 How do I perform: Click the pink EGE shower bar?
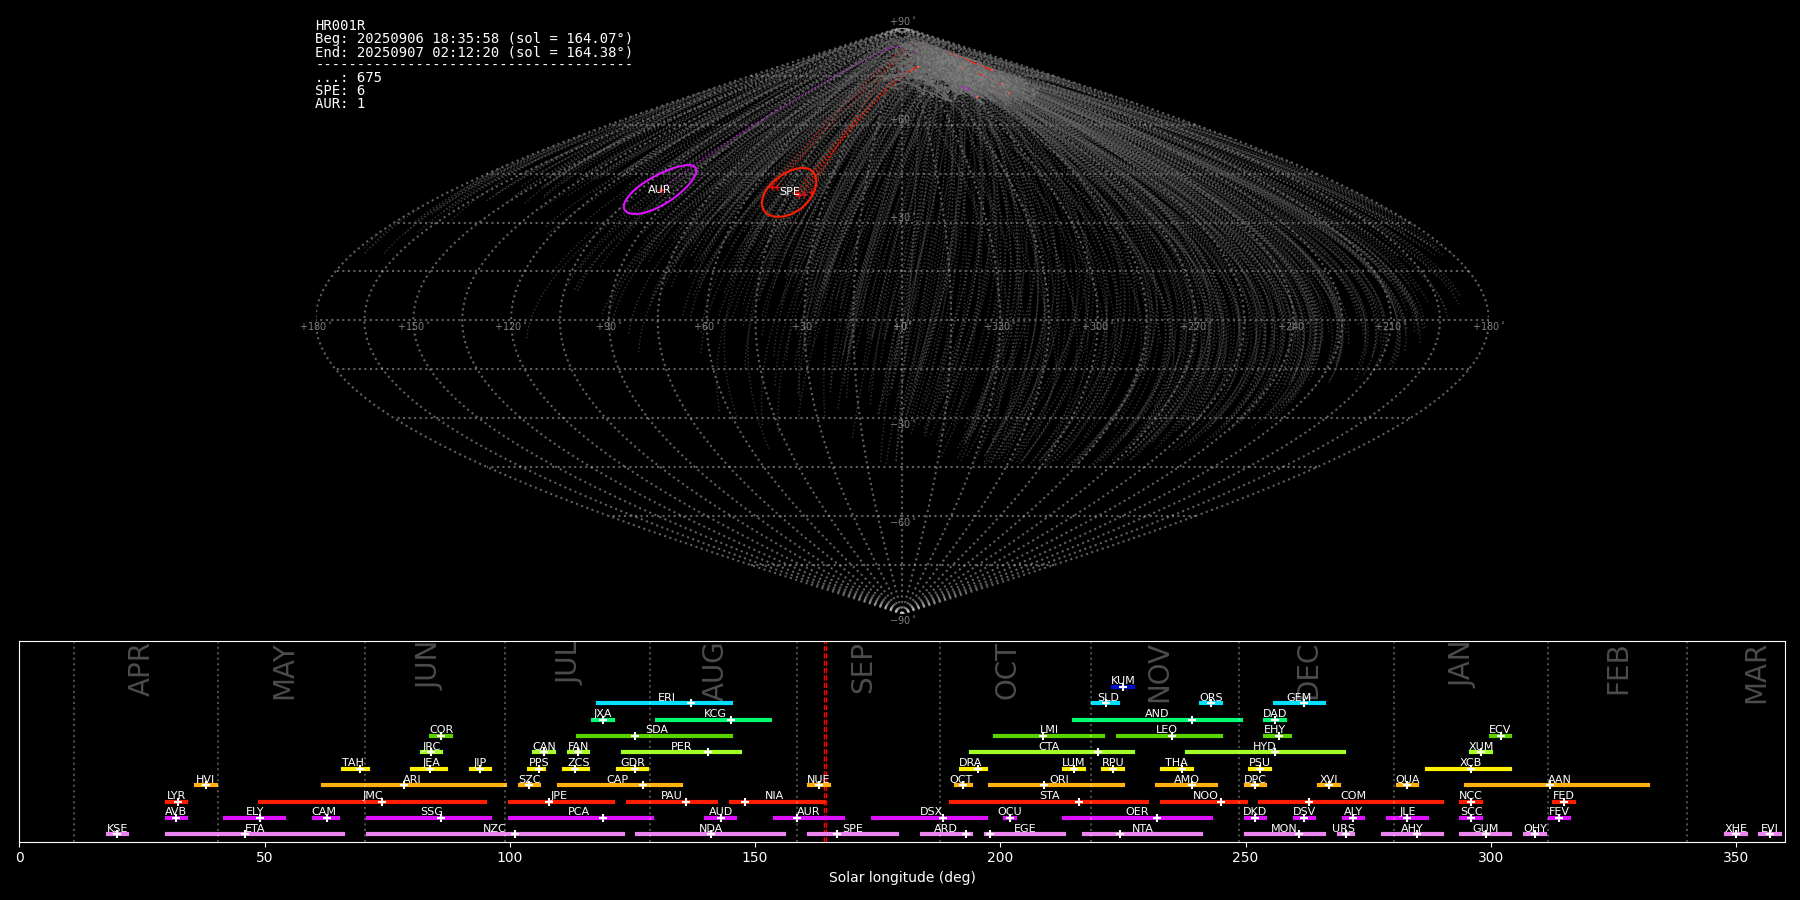click(1025, 834)
